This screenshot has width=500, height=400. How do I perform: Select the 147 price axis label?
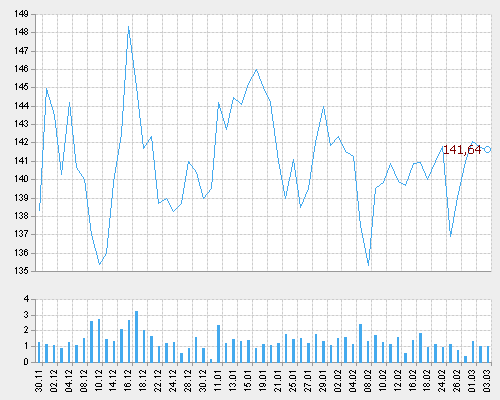pyautogui.click(x=21, y=51)
